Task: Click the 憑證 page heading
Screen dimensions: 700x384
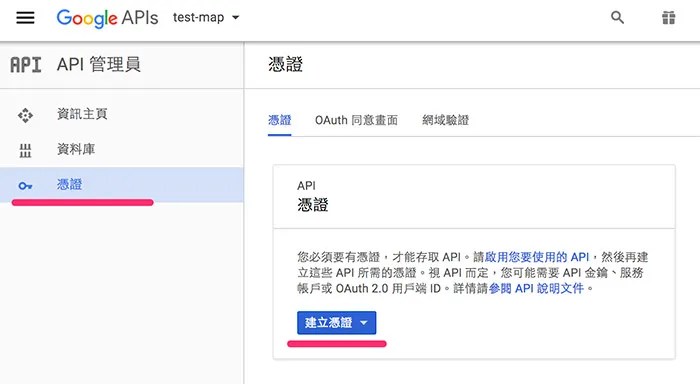Action: pos(286,65)
